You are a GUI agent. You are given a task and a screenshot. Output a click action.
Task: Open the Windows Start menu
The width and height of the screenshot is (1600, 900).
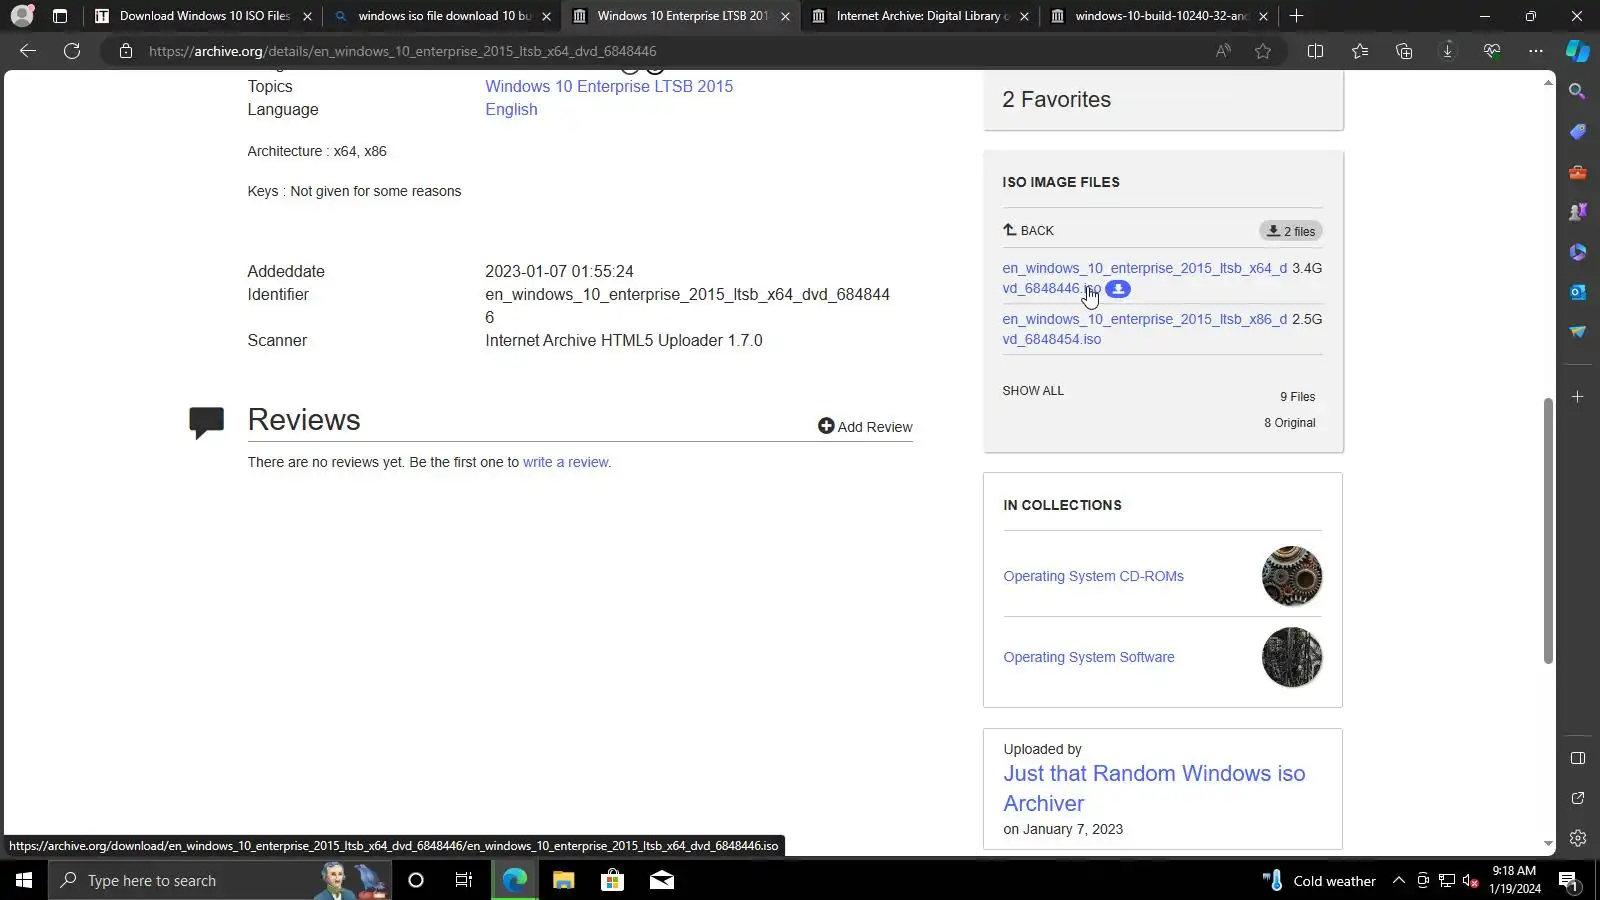(24, 880)
